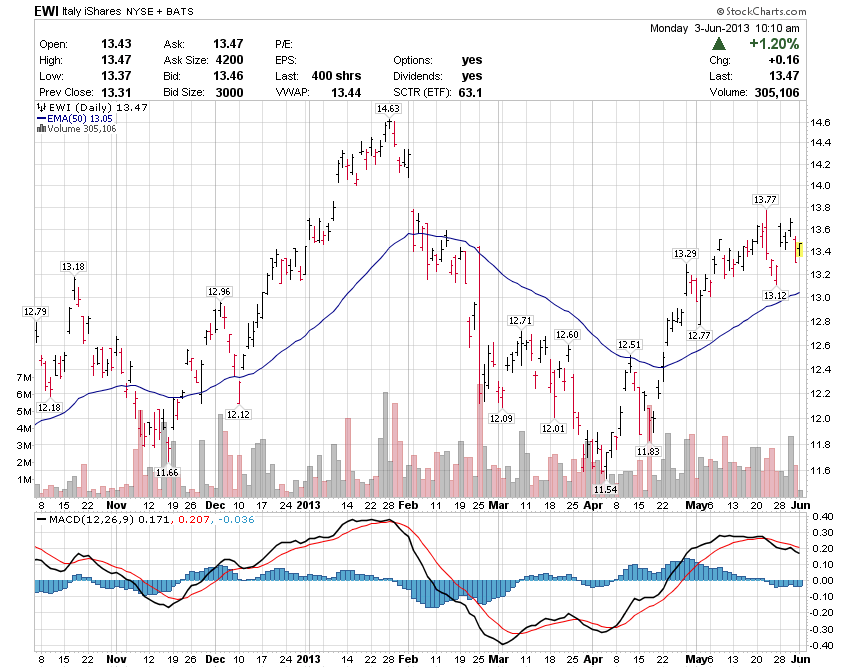The width and height of the screenshot is (850, 668).
Task: Open the StockCharts.com copyright link
Action: pyautogui.click(x=761, y=11)
